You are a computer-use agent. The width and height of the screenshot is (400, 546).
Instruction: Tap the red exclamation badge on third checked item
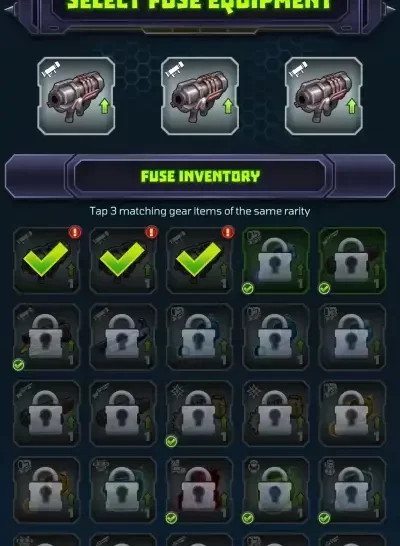coord(228,232)
